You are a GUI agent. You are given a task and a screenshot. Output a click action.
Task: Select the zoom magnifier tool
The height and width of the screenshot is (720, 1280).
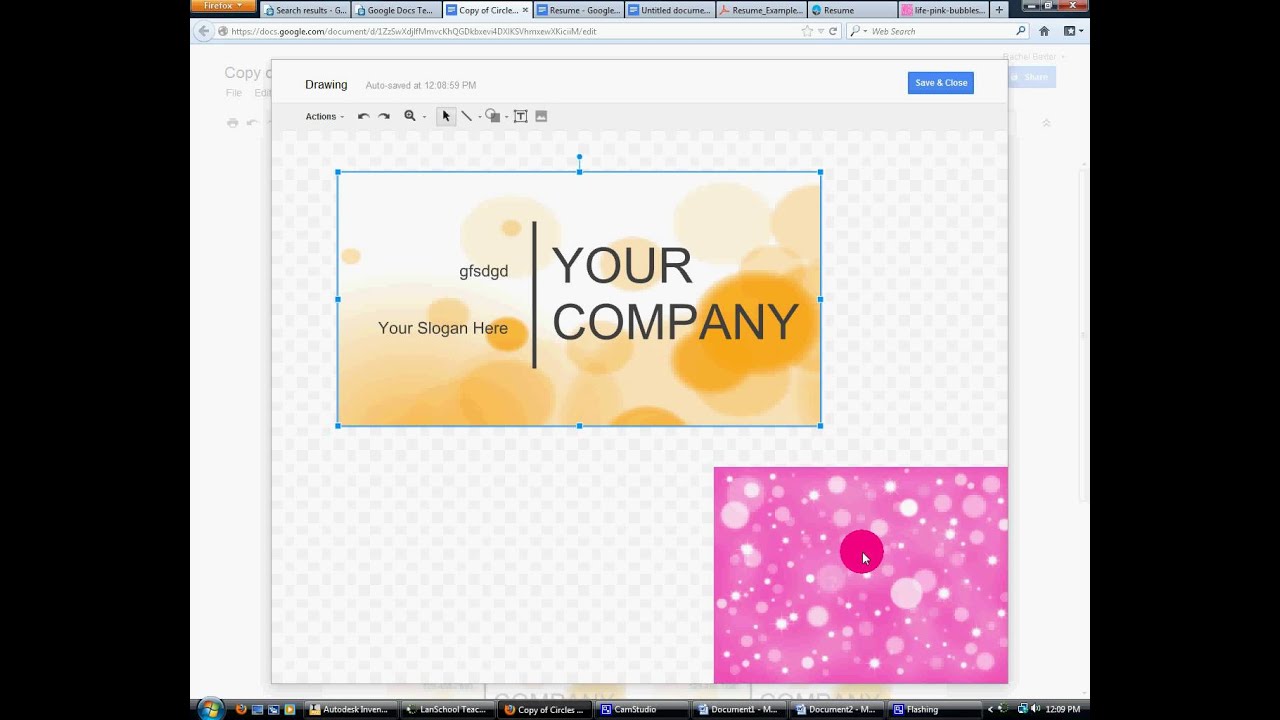point(409,116)
